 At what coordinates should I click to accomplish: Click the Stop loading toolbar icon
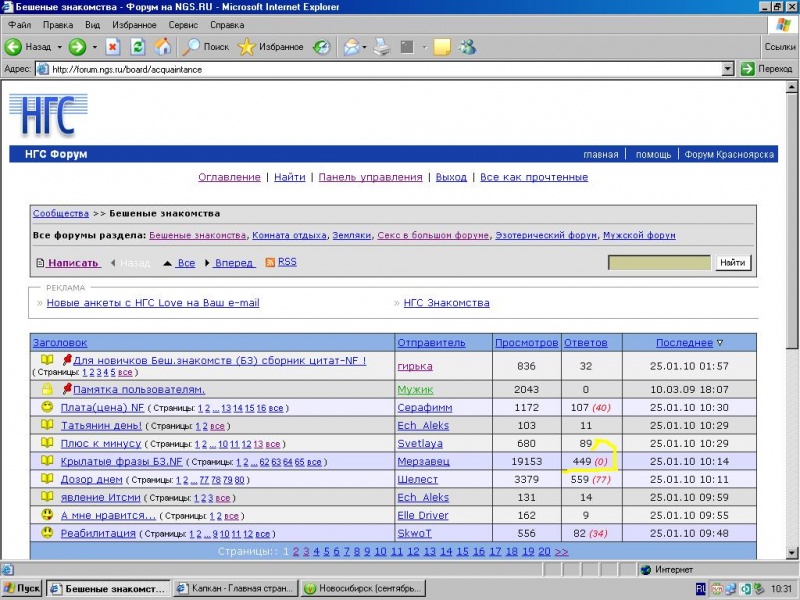(x=113, y=46)
